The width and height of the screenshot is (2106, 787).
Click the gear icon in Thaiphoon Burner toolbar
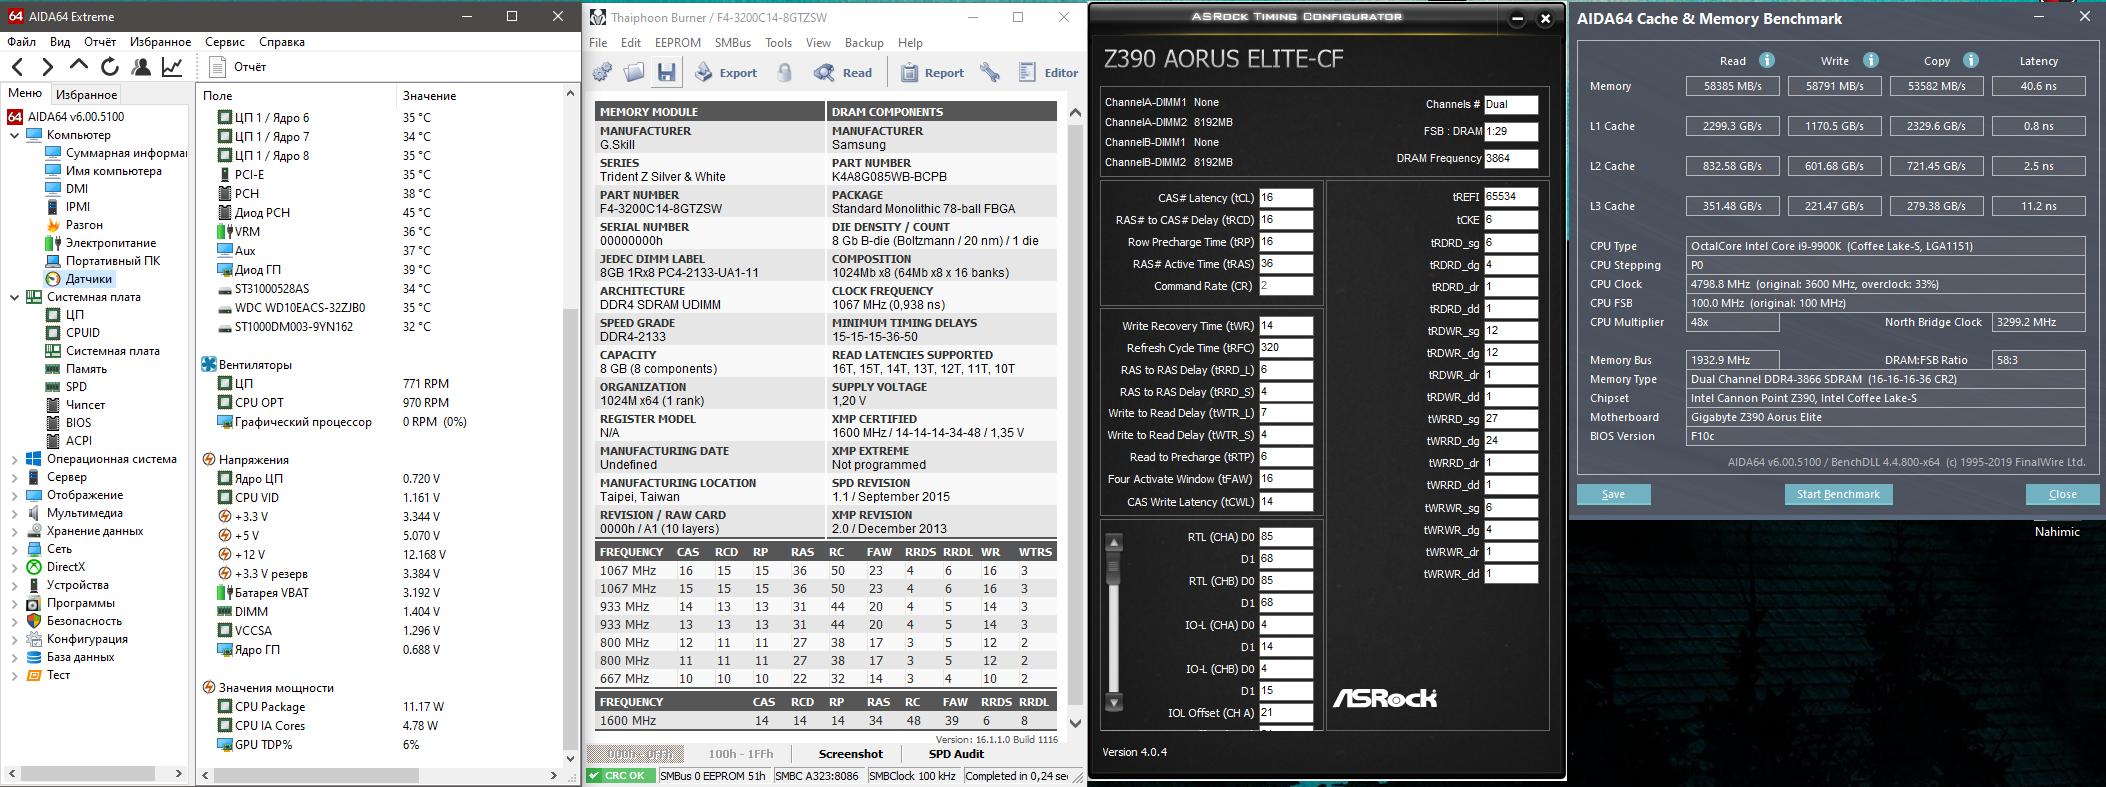coord(602,72)
